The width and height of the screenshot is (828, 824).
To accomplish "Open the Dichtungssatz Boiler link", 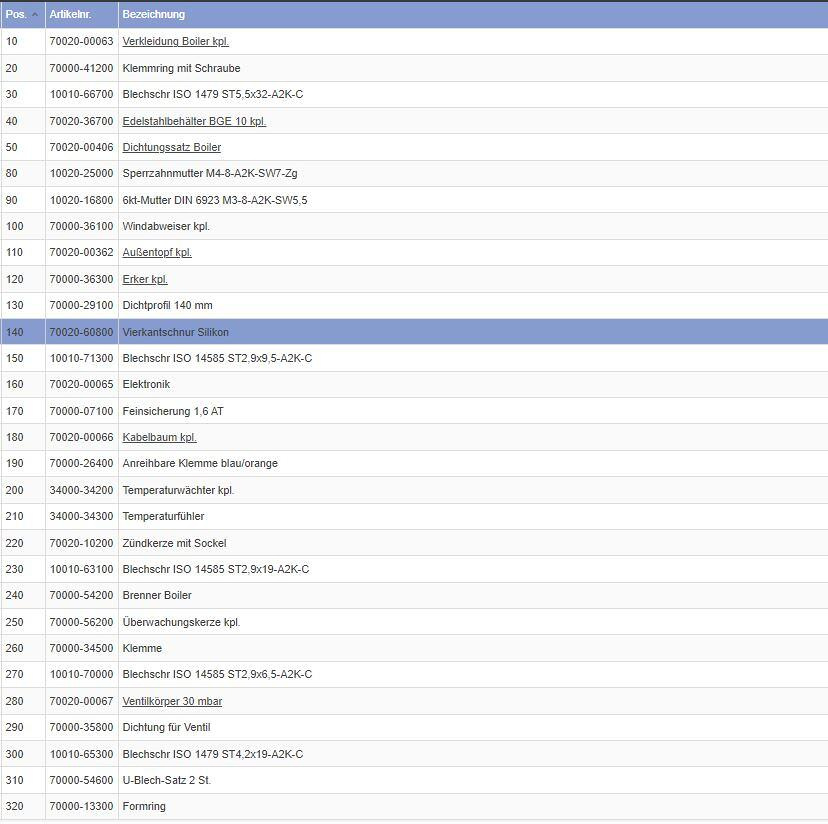I will point(171,147).
